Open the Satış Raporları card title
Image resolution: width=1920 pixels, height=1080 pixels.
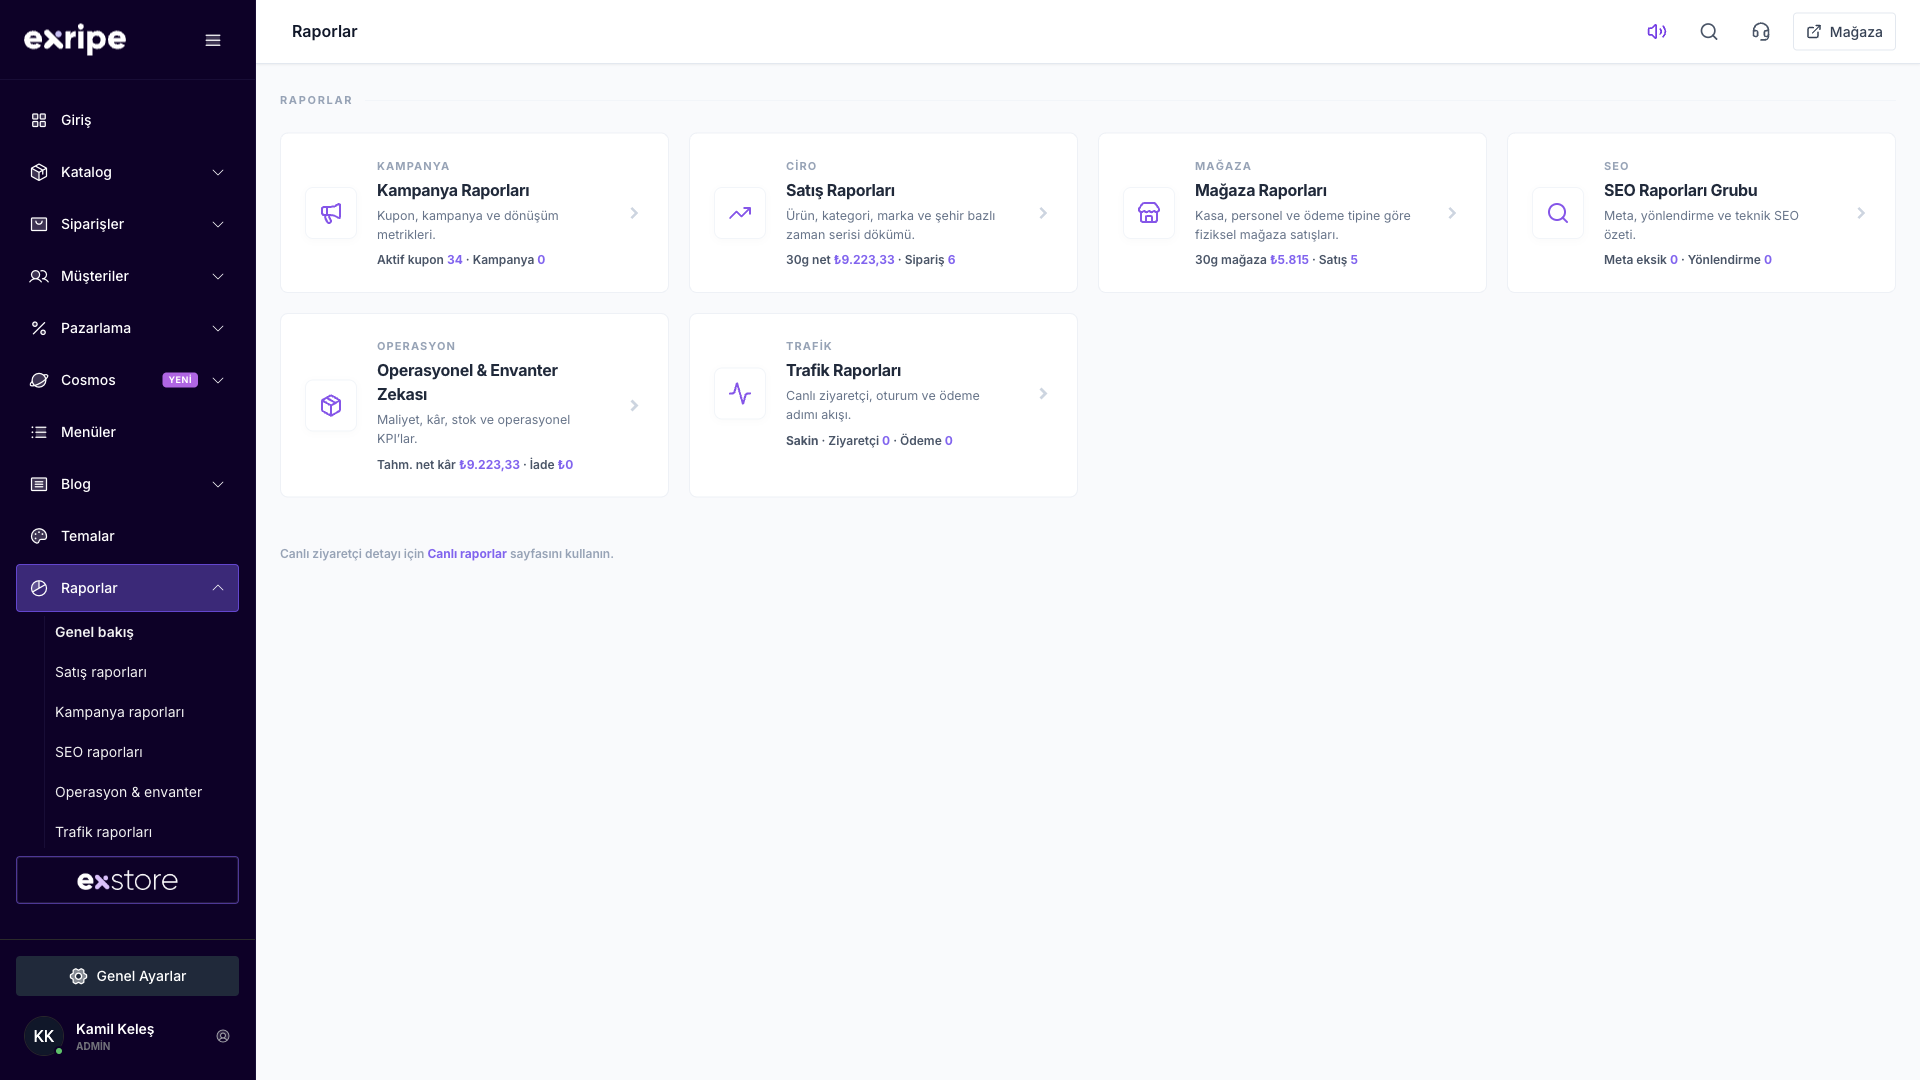[x=840, y=190]
